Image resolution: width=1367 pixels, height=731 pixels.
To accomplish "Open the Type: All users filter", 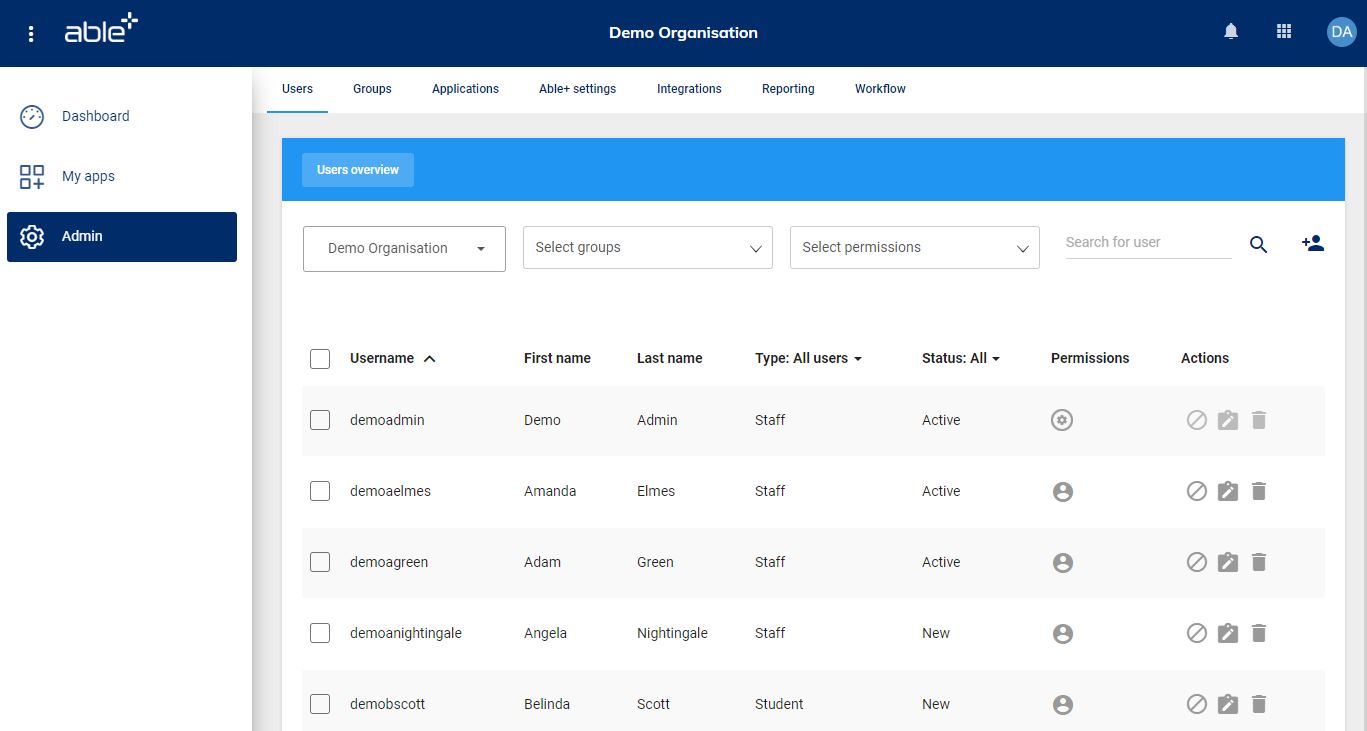I will (x=808, y=358).
